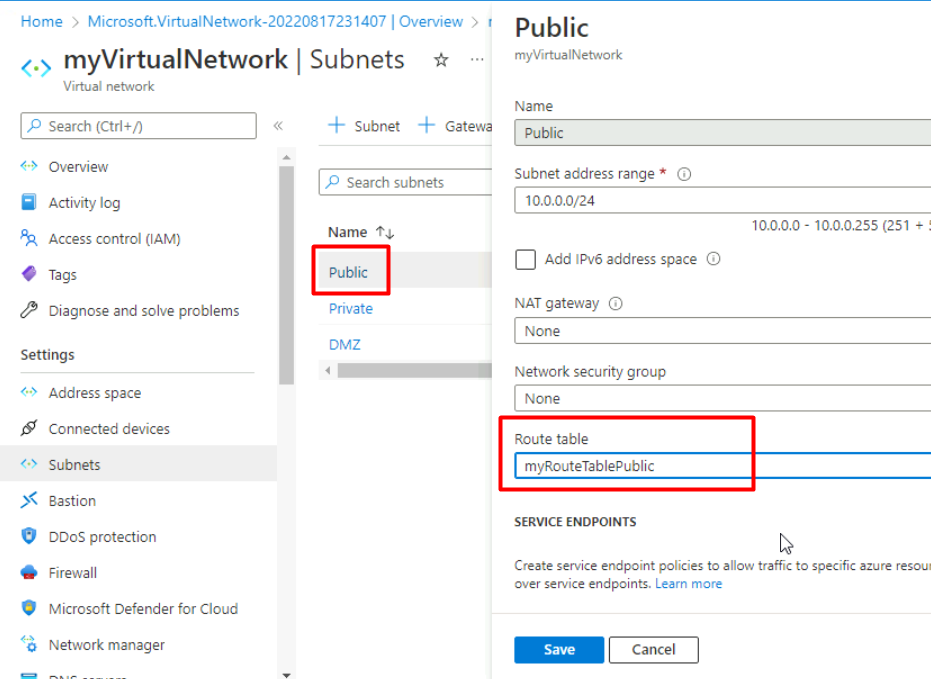Enable Add IPv6 address space checkbox

[x=525, y=259]
